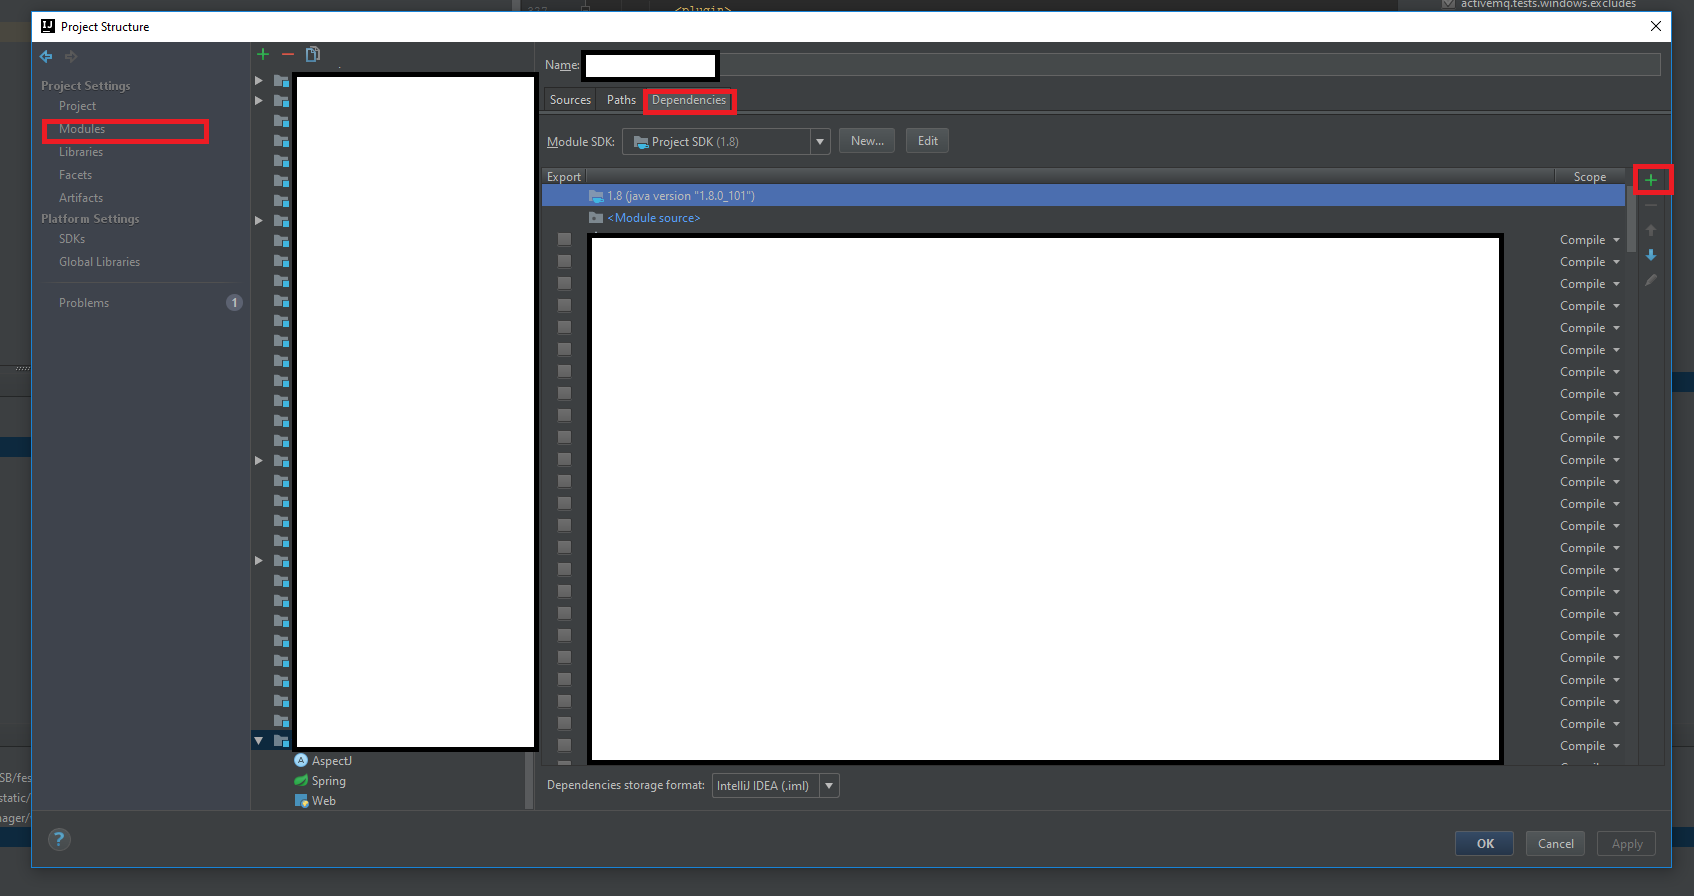Remove dependency using minus icon beside list
Image resolution: width=1694 pixels, height=896 pixels.
[1651, 205]
